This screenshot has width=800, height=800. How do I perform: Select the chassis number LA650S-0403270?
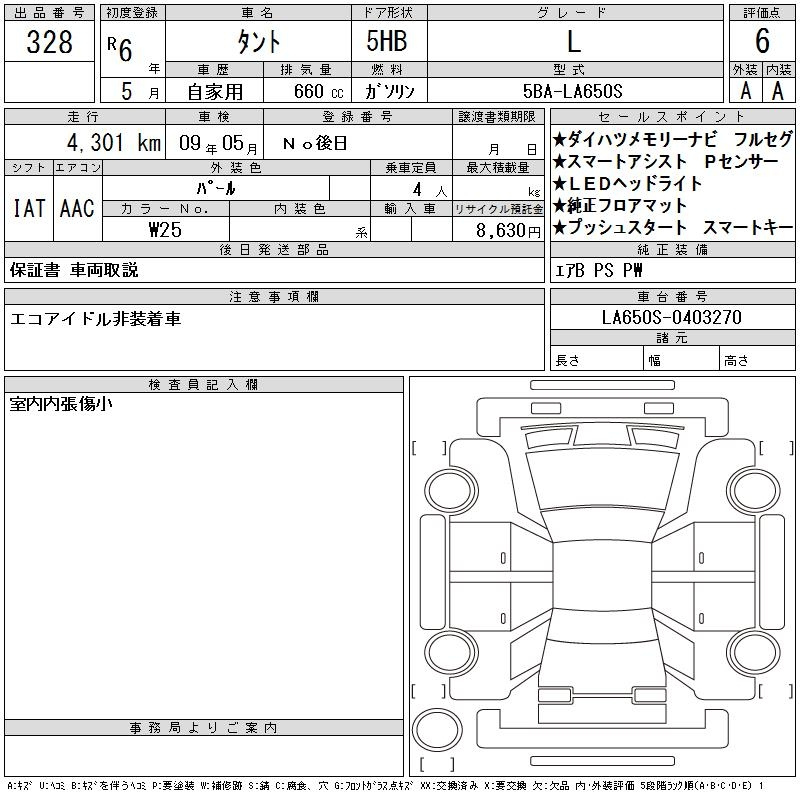pyautogui.click(x=672, y=317)
